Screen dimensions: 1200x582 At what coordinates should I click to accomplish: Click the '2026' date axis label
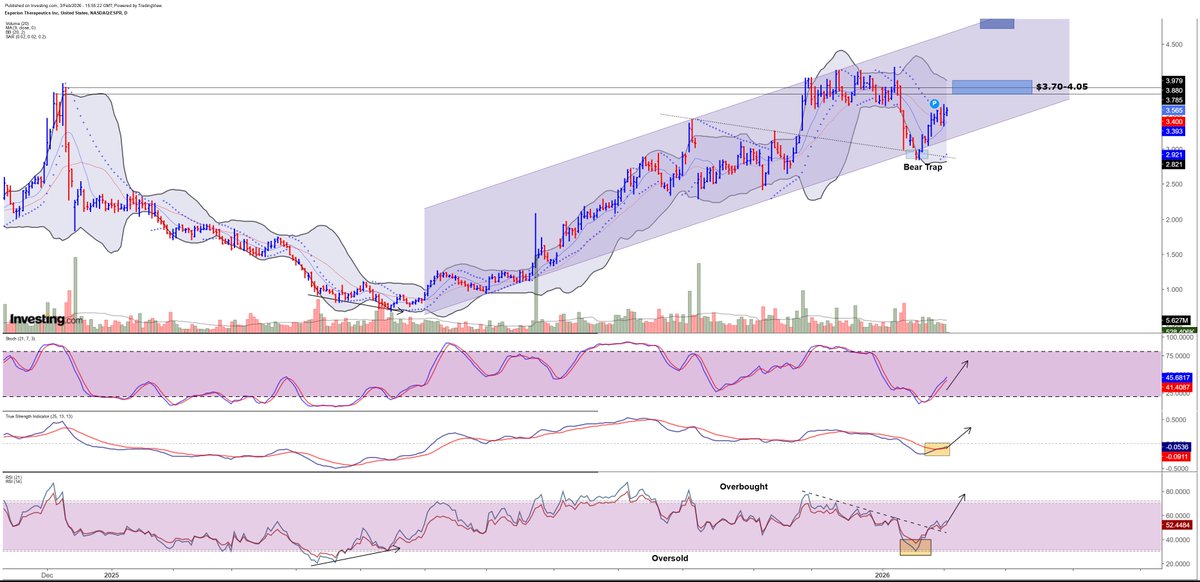click(x=882, y=575)
